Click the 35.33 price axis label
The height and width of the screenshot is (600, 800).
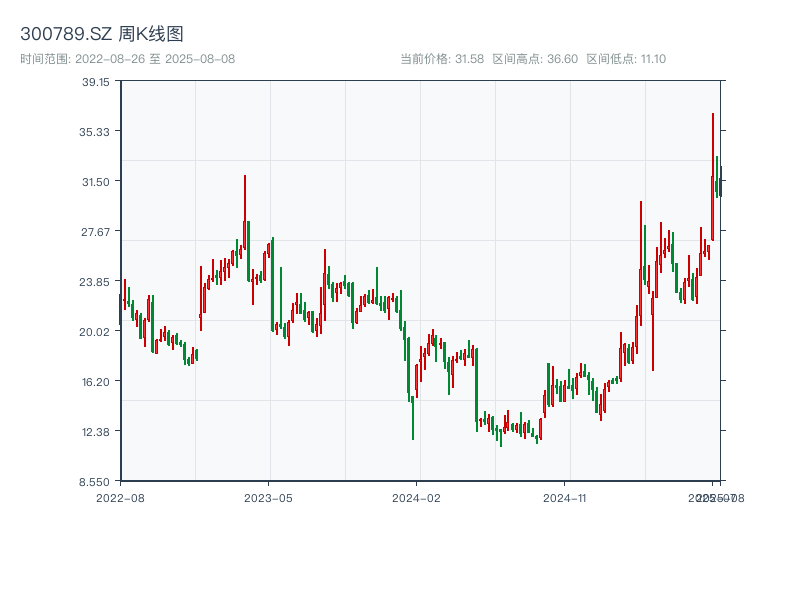coord(96,132)
